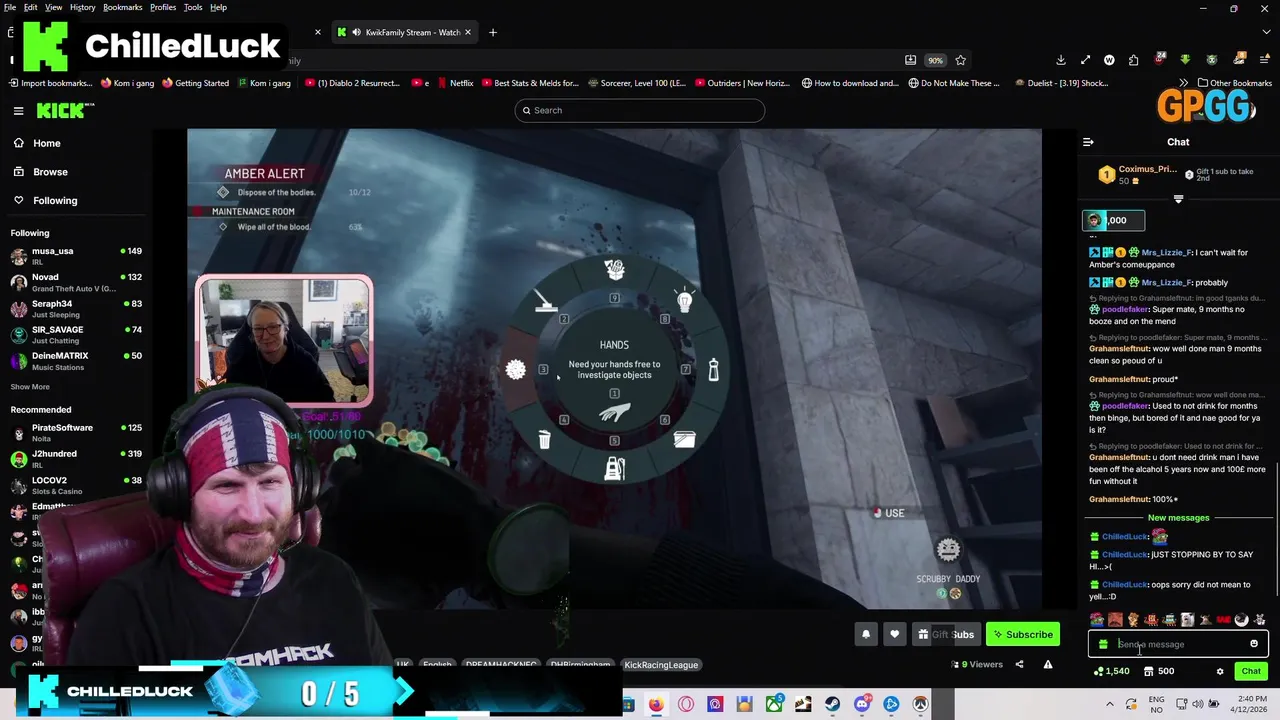Click the green gift icon in chat input
Image resolution: width=1280 pixels, height=720 pixels.
click(x=1103, y=644)
